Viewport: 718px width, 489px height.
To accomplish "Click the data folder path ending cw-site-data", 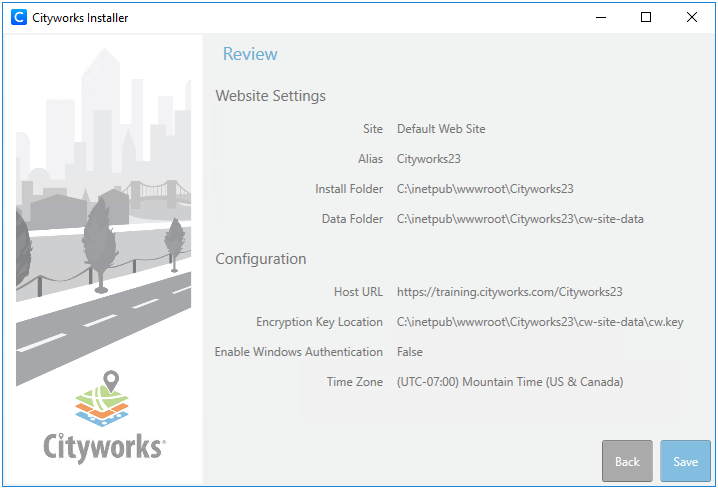I will point(520,219).
